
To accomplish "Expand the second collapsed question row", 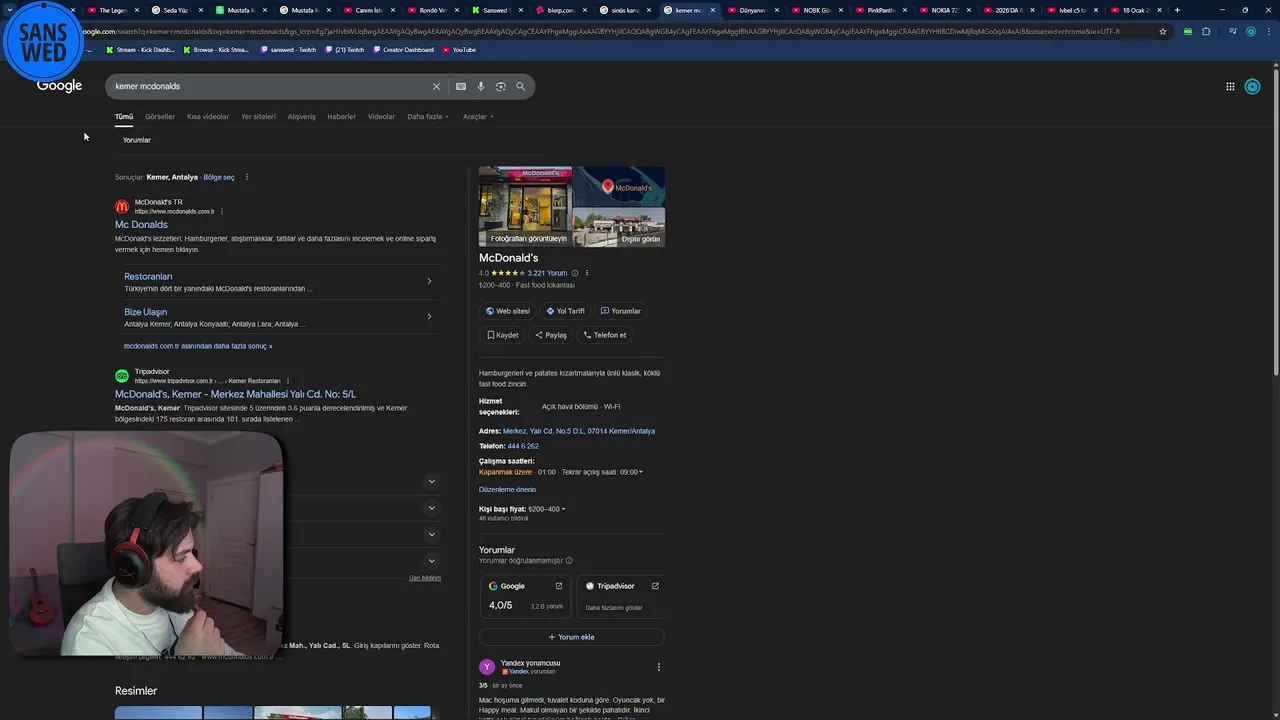I will [x=432, y=508].
